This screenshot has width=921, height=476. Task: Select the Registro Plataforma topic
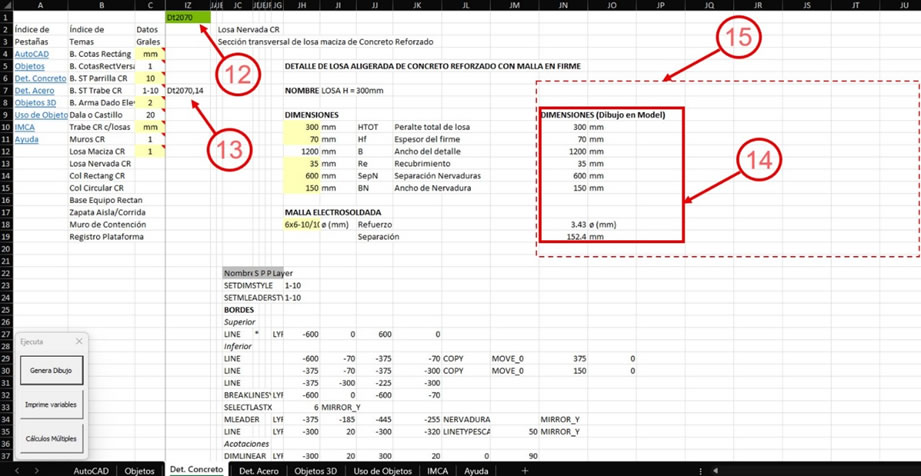pyautogui.click(x=106, y=237)
